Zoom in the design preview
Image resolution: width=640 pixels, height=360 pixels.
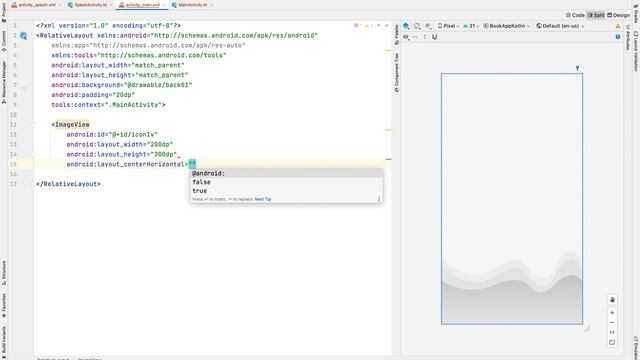click(x=612, y=313)
